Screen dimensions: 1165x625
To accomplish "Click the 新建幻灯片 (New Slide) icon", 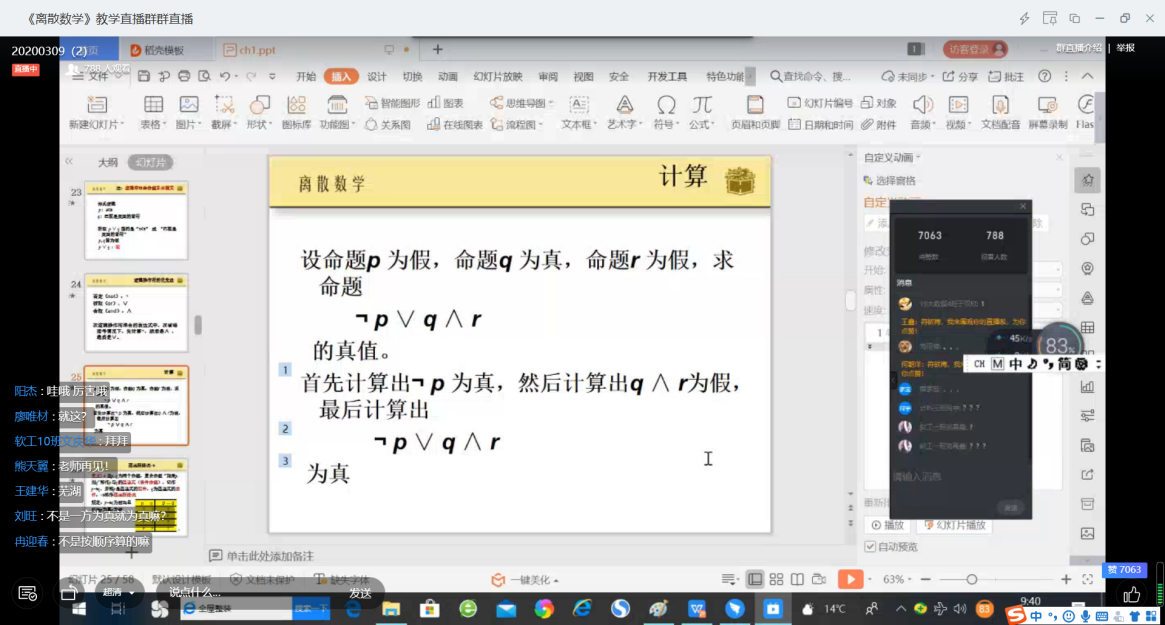I will [x=96, y=105].
